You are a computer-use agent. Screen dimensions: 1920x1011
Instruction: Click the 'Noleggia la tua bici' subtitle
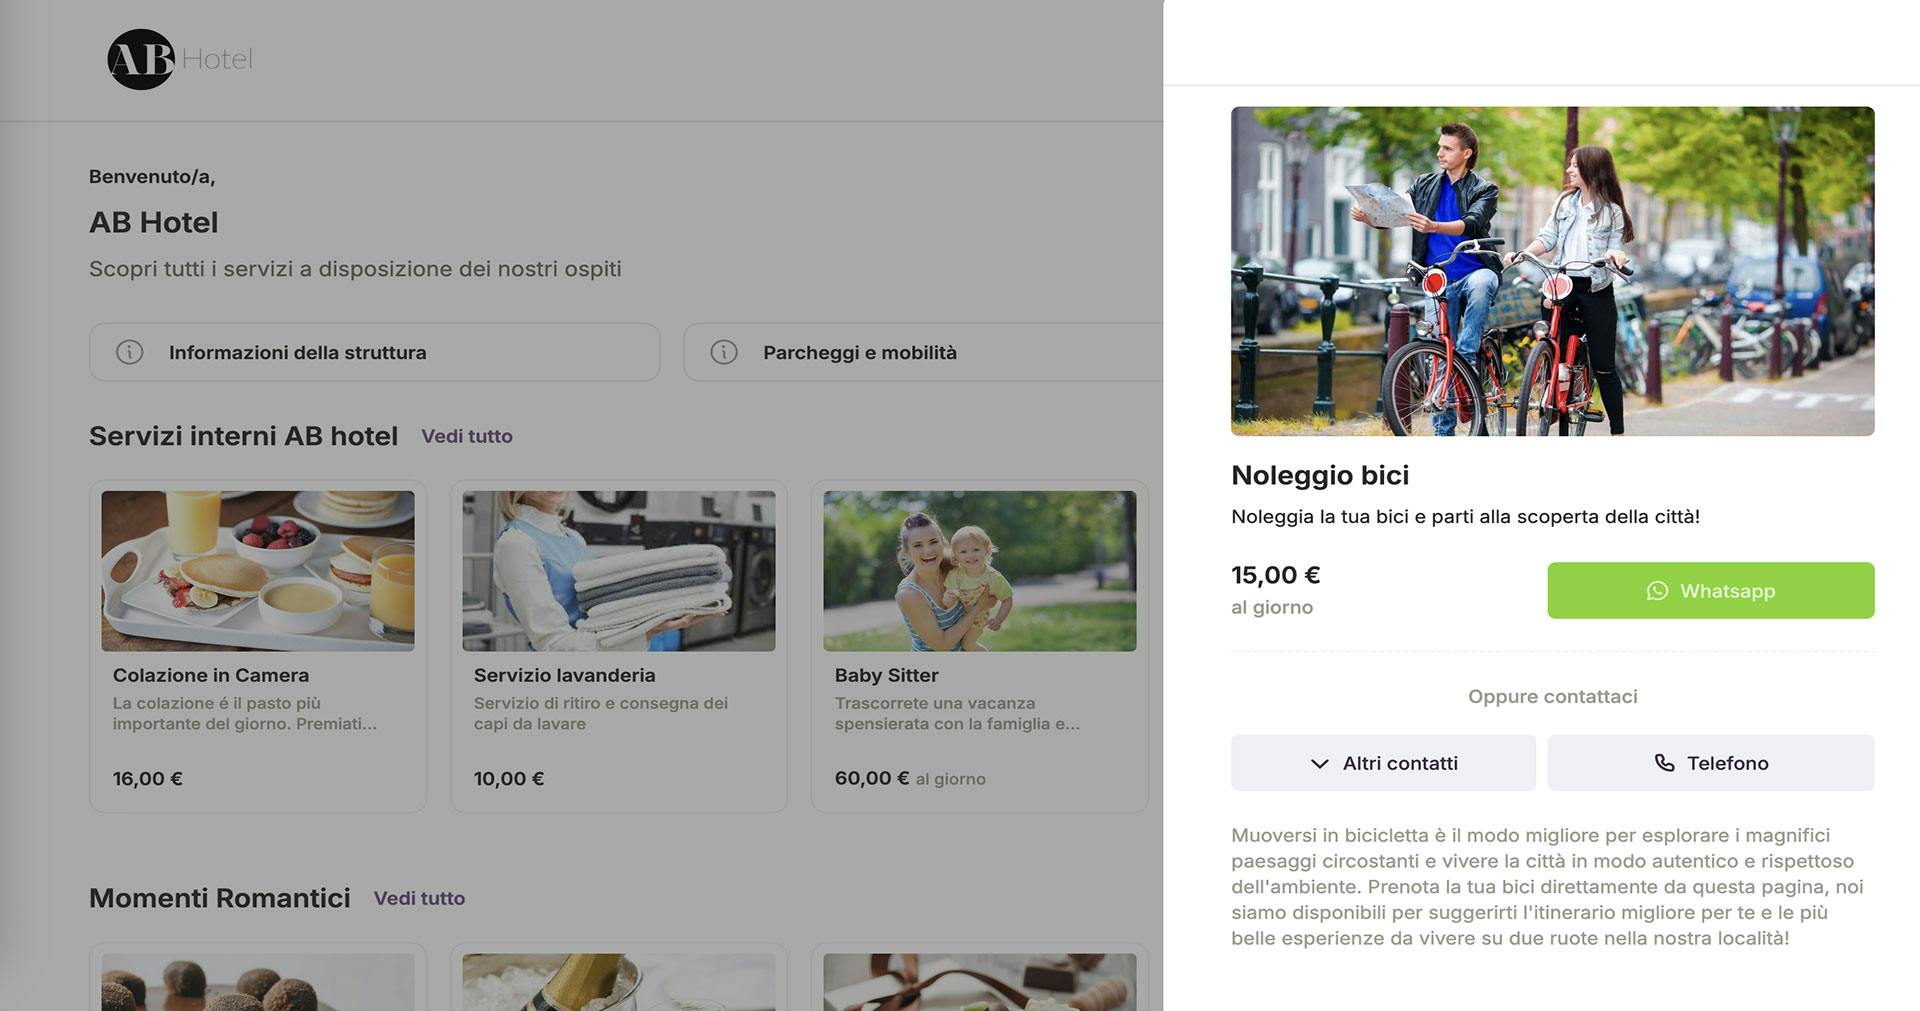coord(1465,517)
